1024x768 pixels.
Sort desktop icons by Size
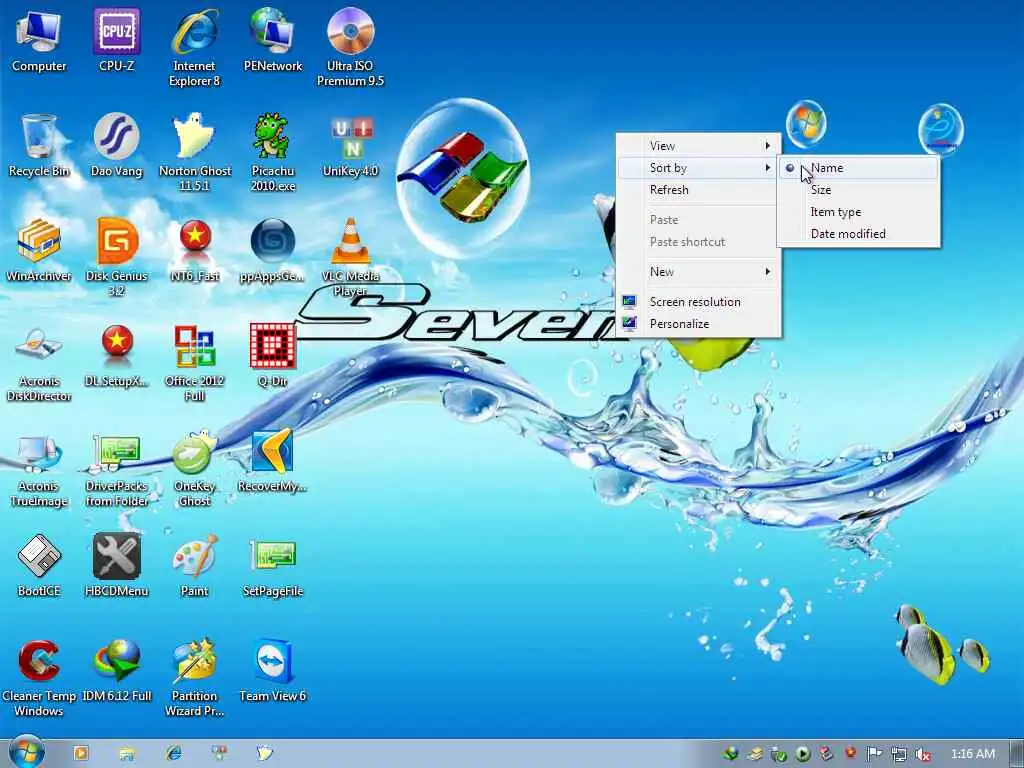point(859,190)
